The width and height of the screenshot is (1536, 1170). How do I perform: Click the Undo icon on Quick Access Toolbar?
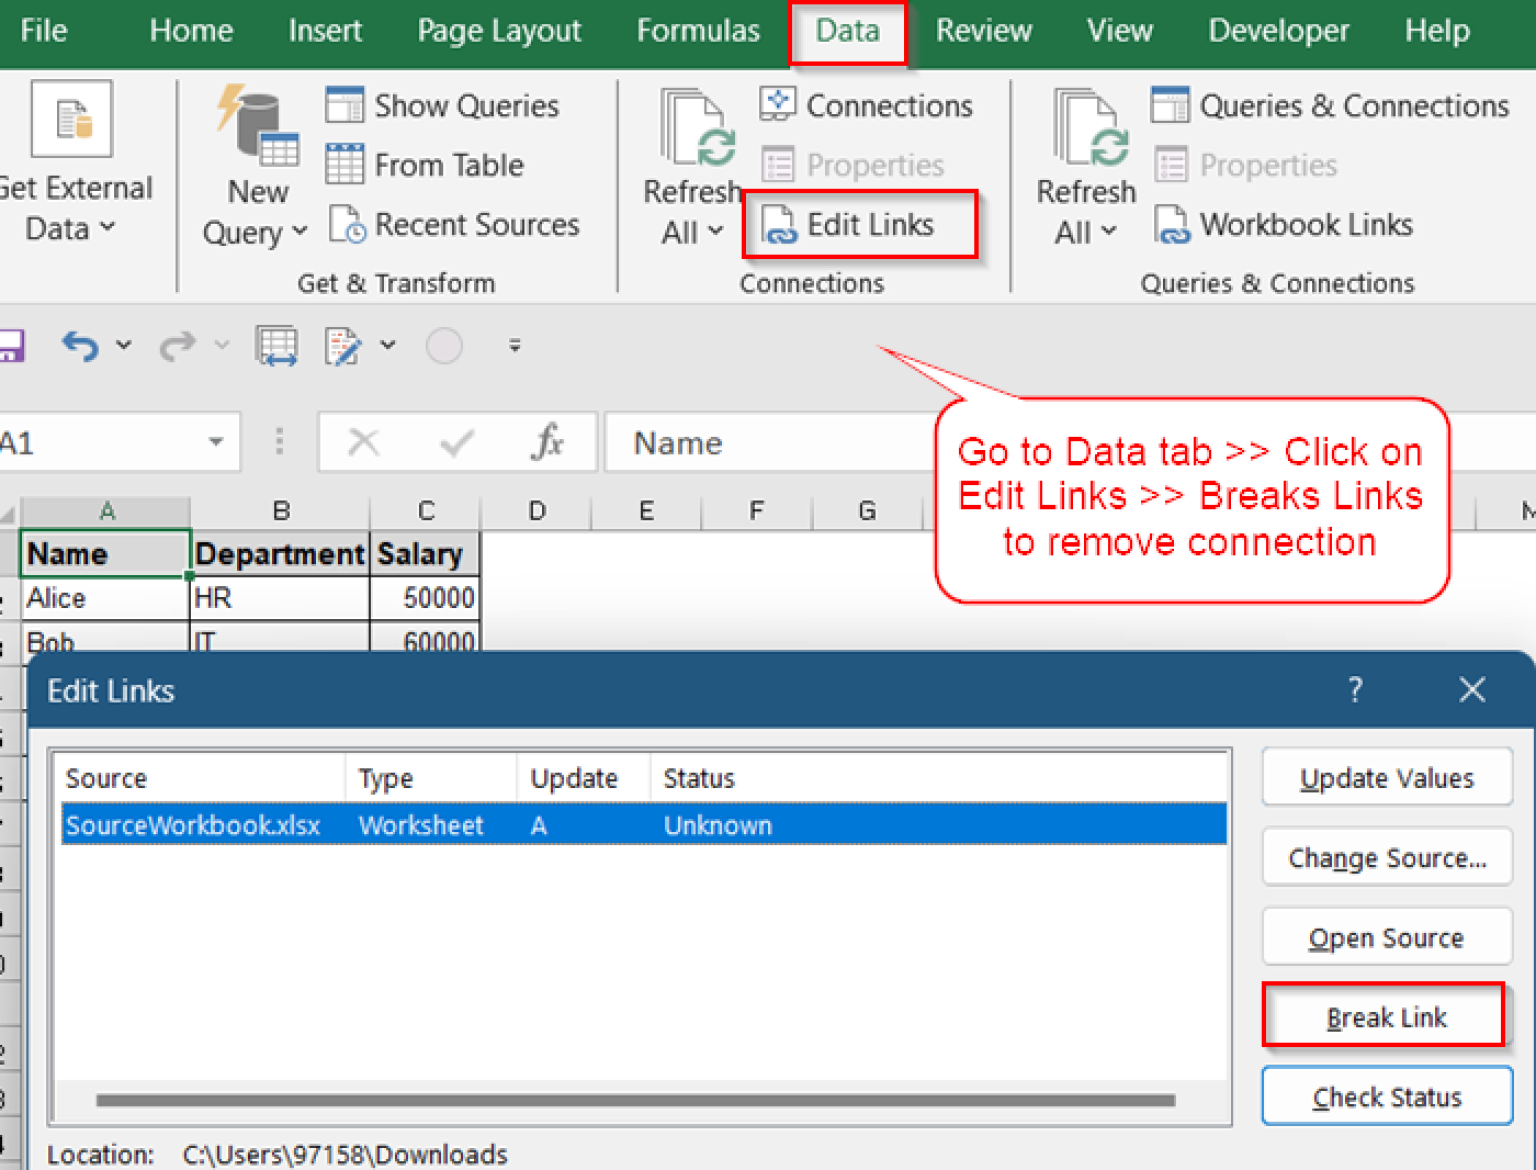[79, 345]
